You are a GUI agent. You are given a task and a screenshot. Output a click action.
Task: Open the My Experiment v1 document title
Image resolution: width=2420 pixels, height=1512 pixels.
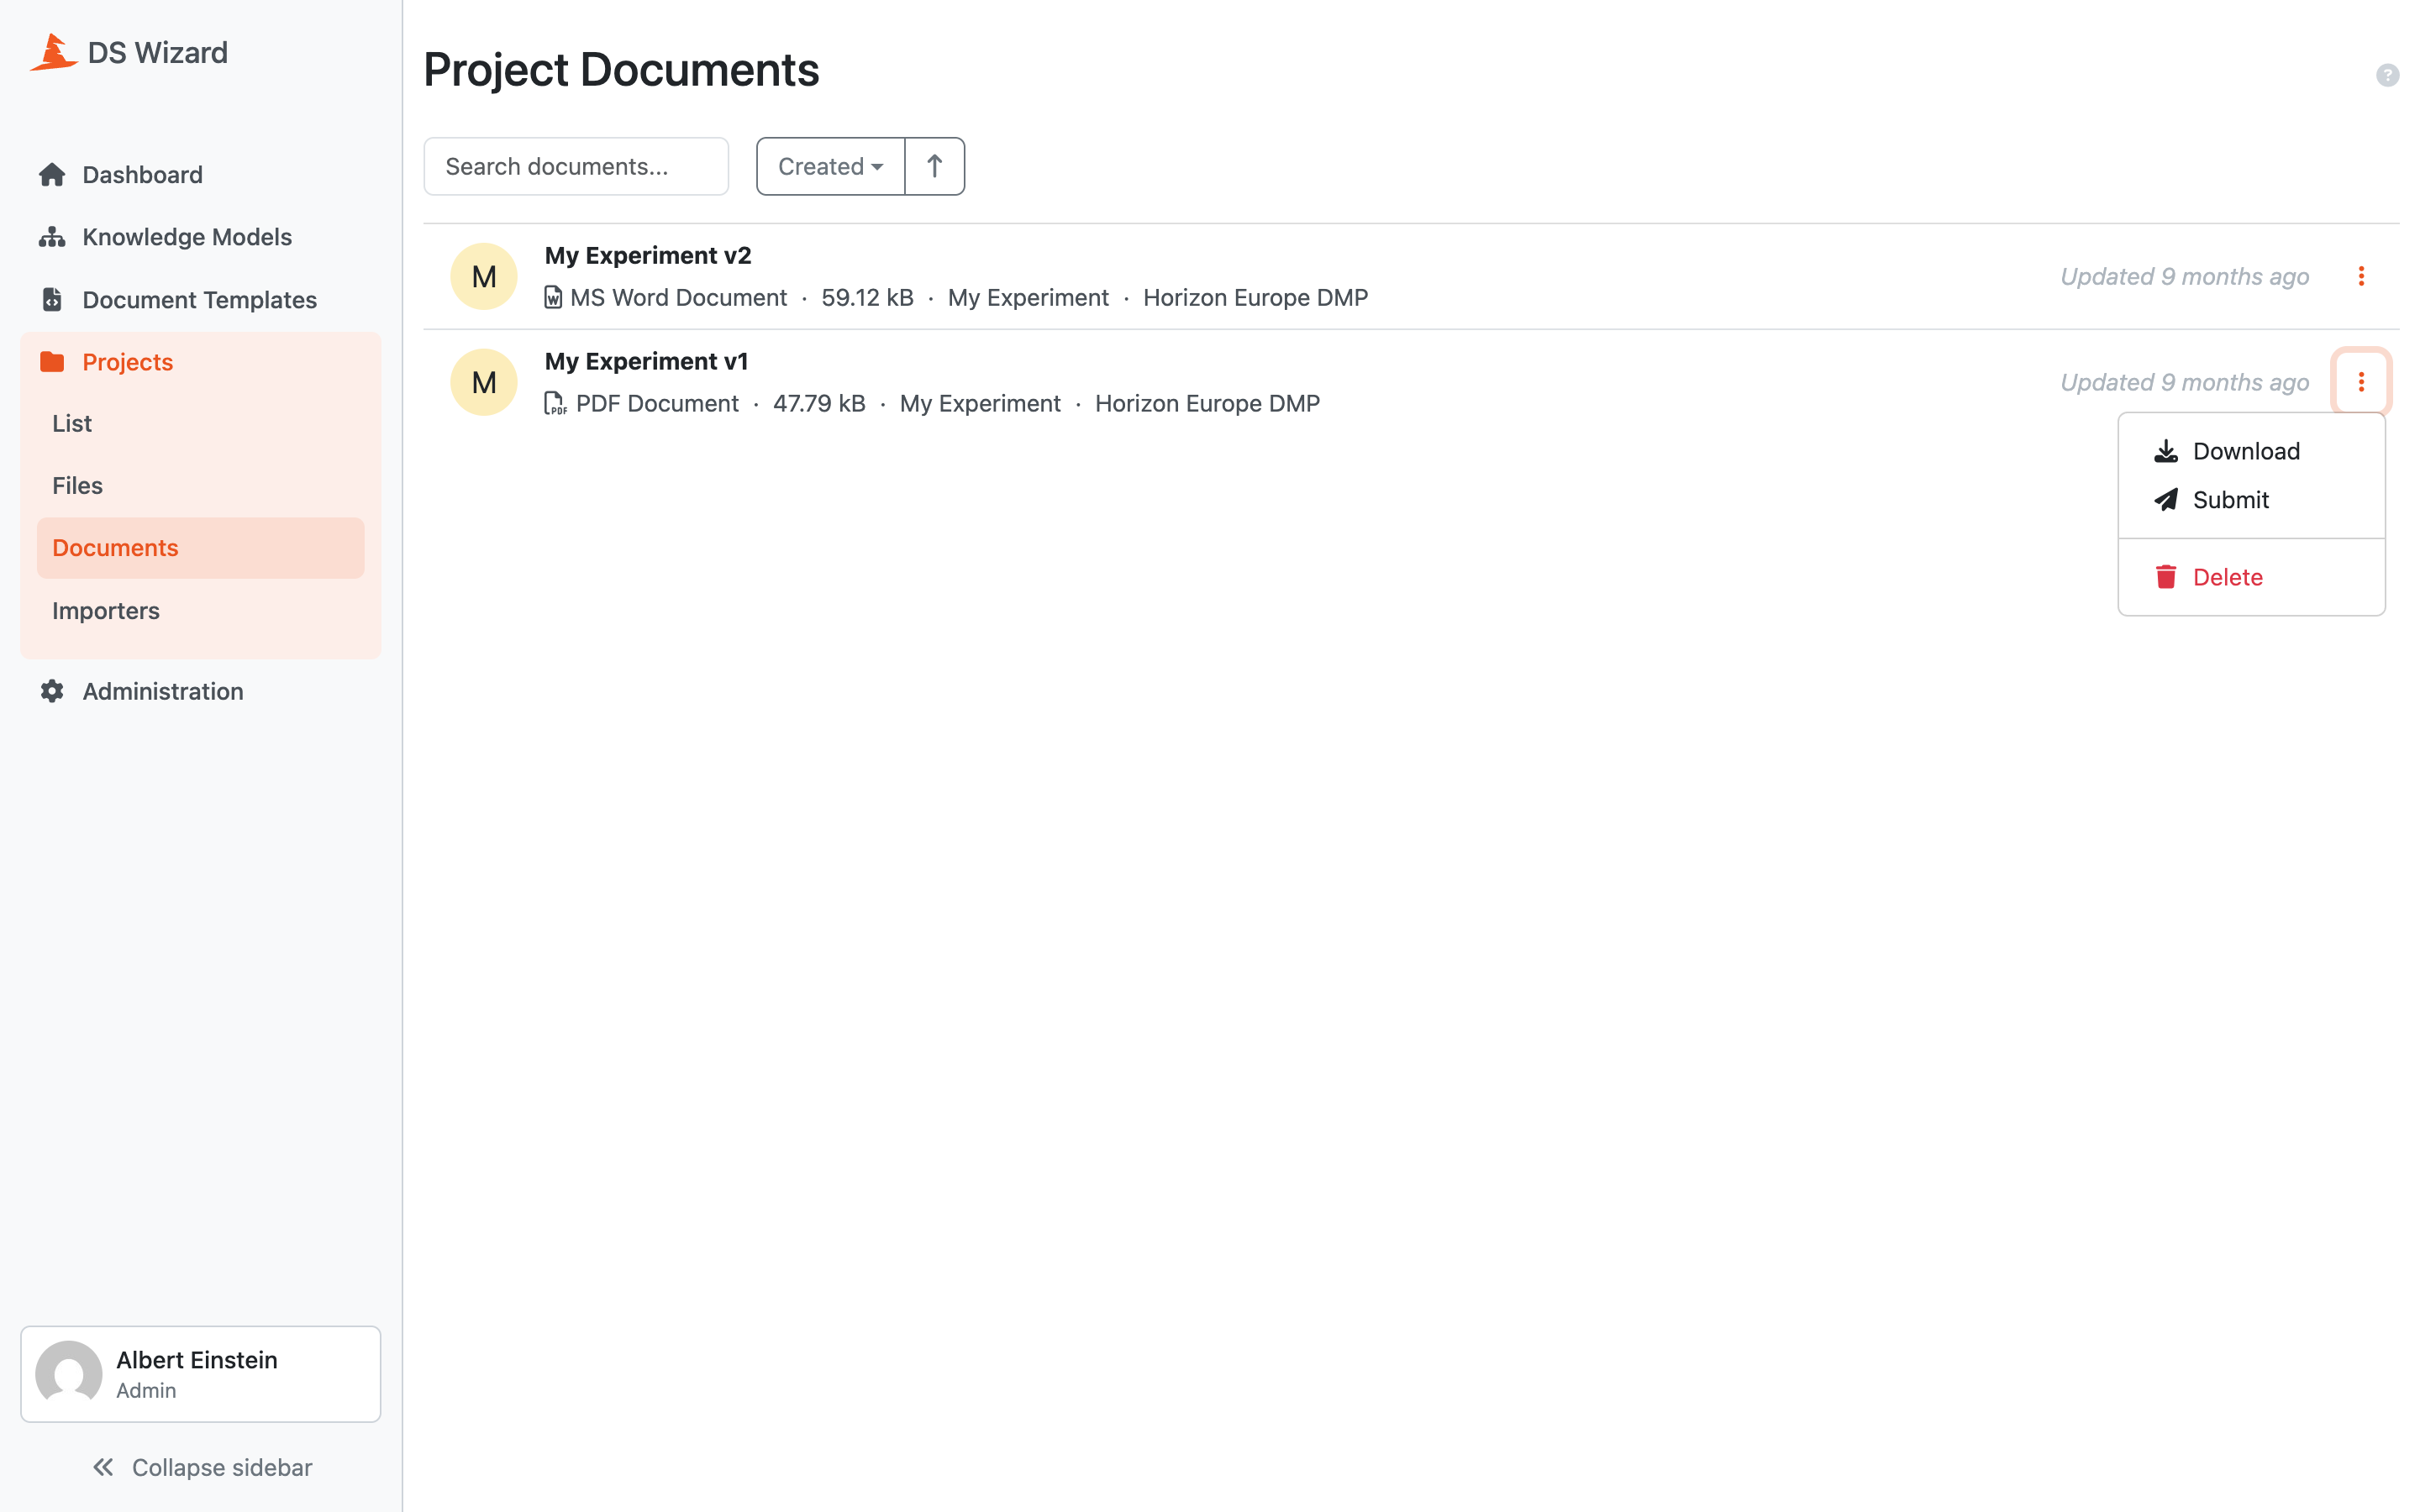[x=646, y=361]
